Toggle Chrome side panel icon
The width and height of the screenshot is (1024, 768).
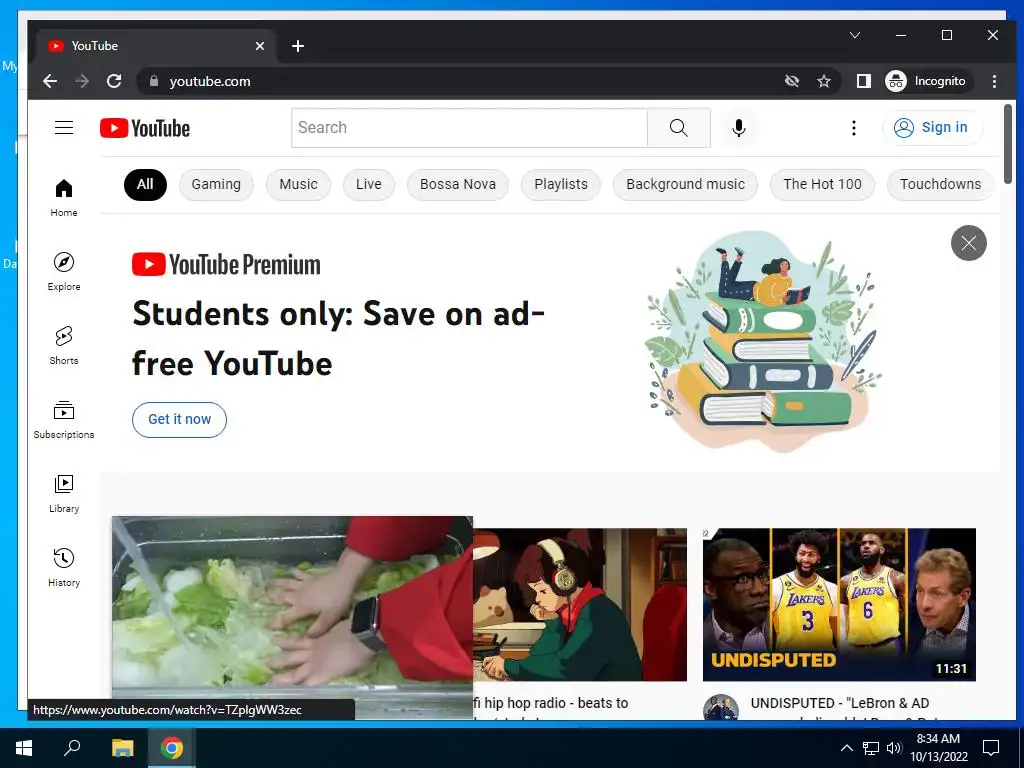[863, 81]
